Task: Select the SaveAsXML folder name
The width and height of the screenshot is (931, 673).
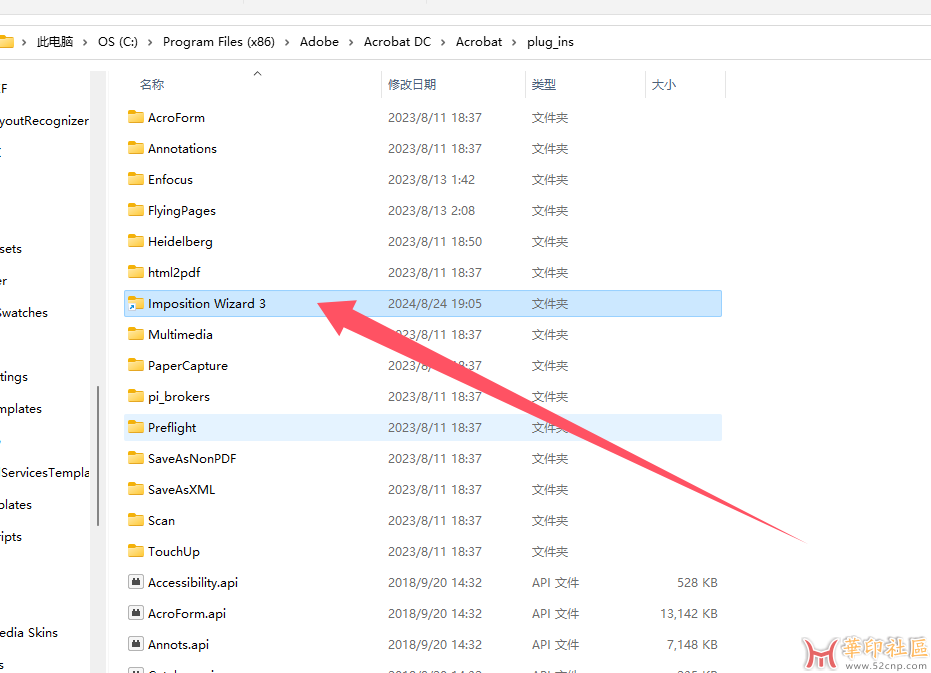Action: [x=181, y=489]
